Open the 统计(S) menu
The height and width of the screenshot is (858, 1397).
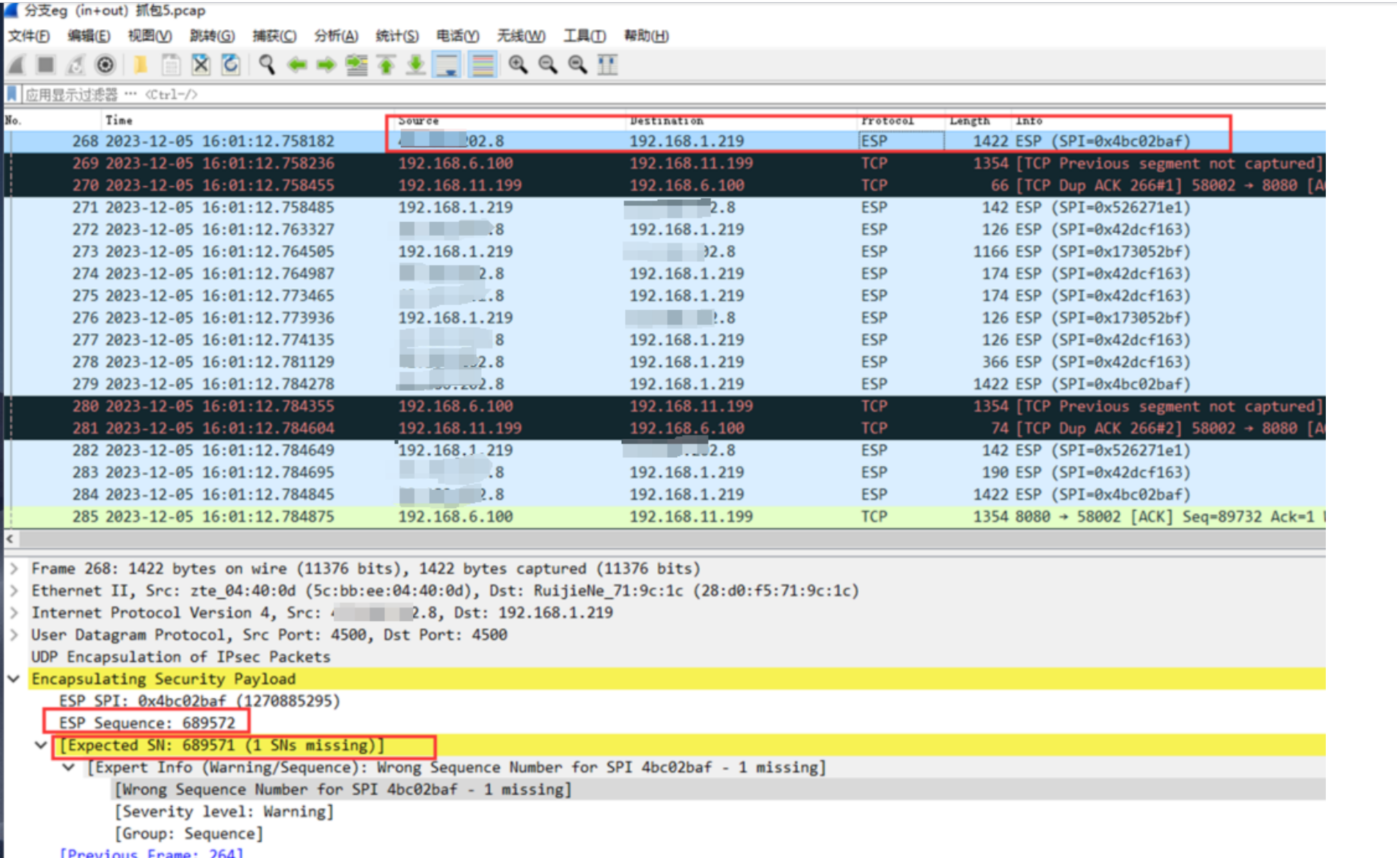coord(396,36)
